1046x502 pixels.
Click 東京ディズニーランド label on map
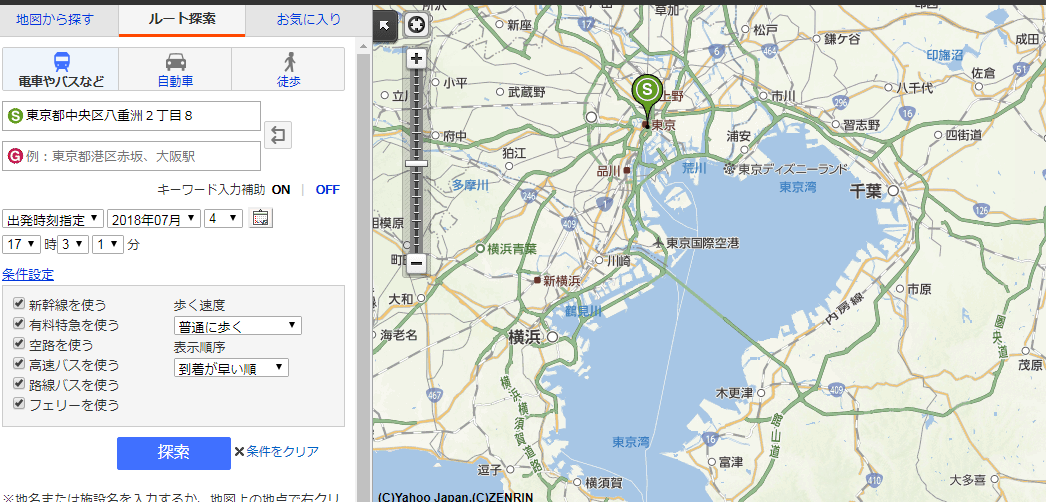pyautogui.click(x=795, y=169)
